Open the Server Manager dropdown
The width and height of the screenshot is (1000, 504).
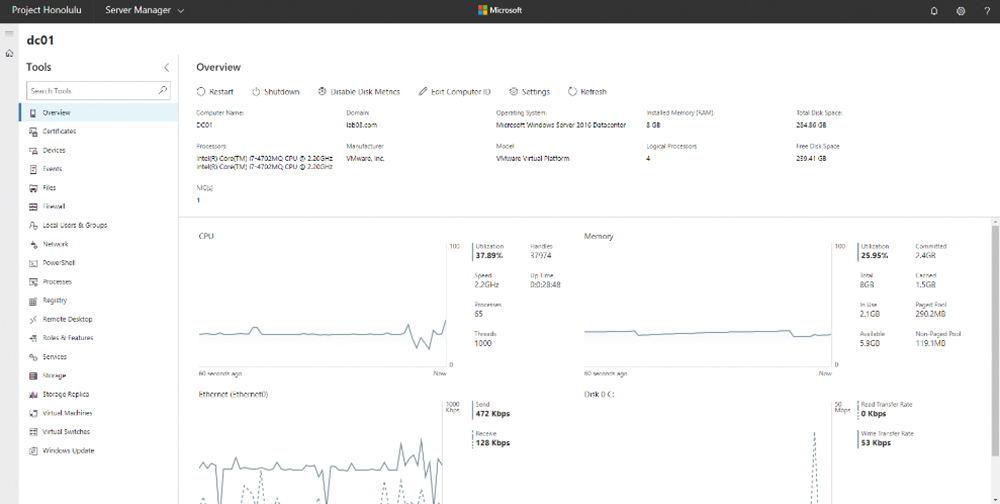coord(145,11)
